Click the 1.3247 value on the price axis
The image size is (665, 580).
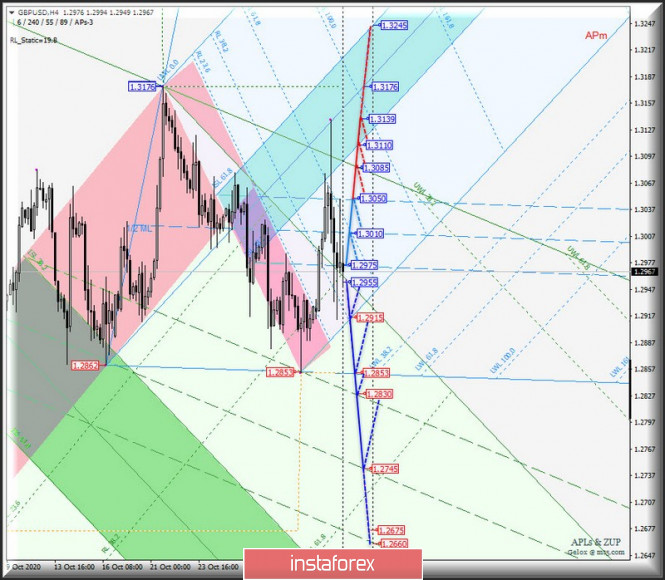tap(645, 24)
